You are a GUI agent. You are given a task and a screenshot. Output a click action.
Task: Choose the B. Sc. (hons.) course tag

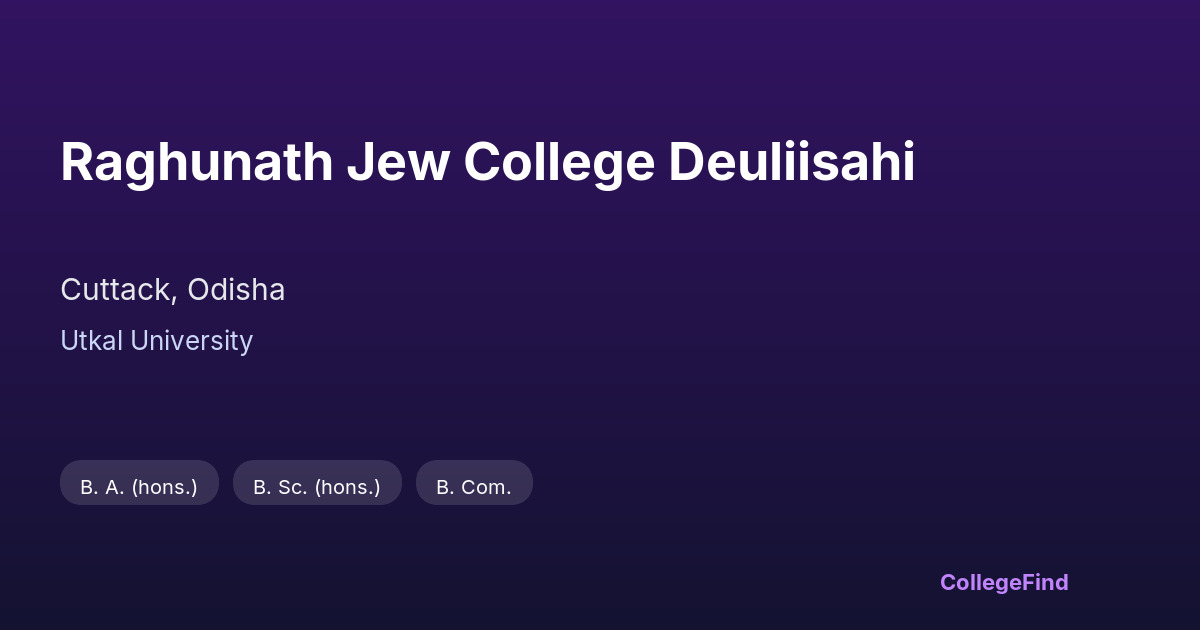[317, 487]
